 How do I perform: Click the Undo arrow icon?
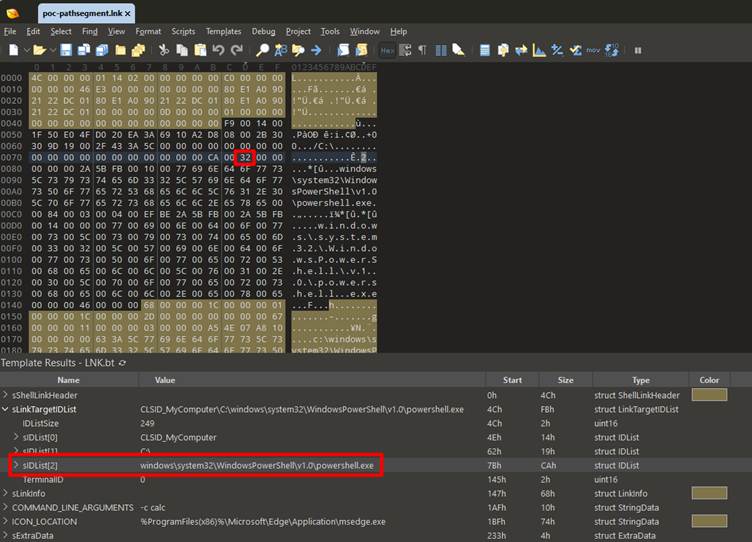point(217,50)
